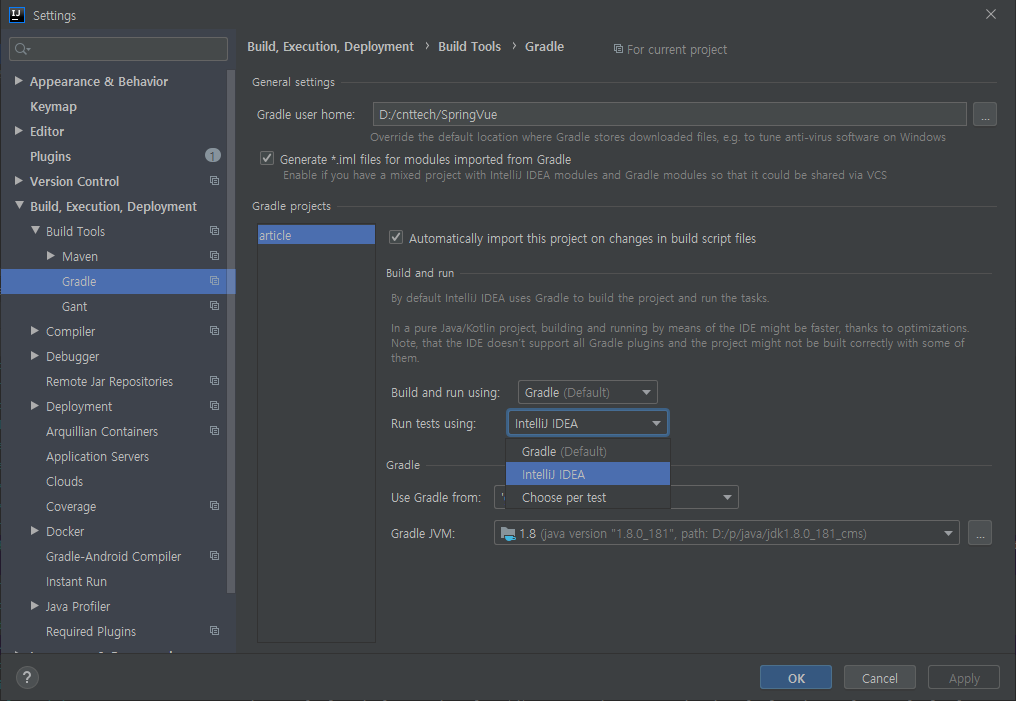
Task: Expand the Compiler node
Action: pos(35,330)
